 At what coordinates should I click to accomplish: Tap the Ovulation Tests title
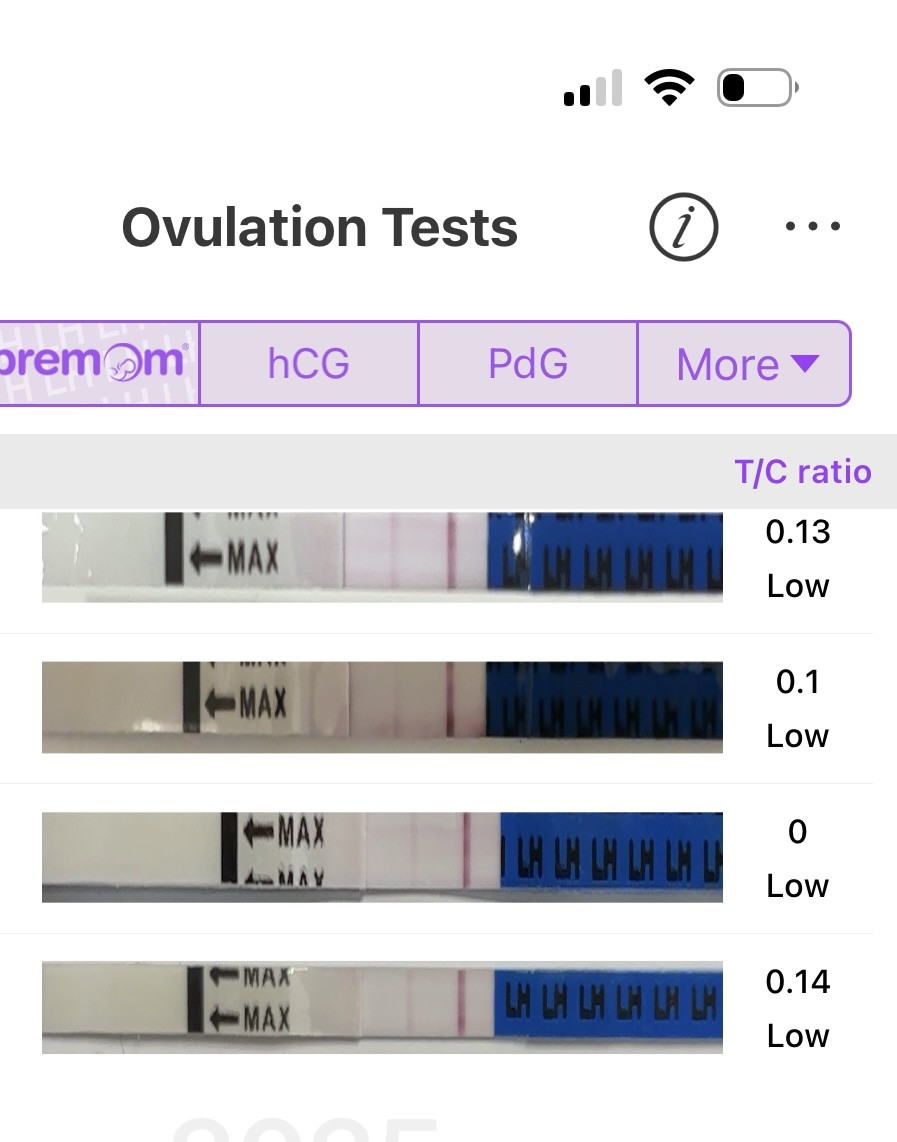click(x=320, y=228)
